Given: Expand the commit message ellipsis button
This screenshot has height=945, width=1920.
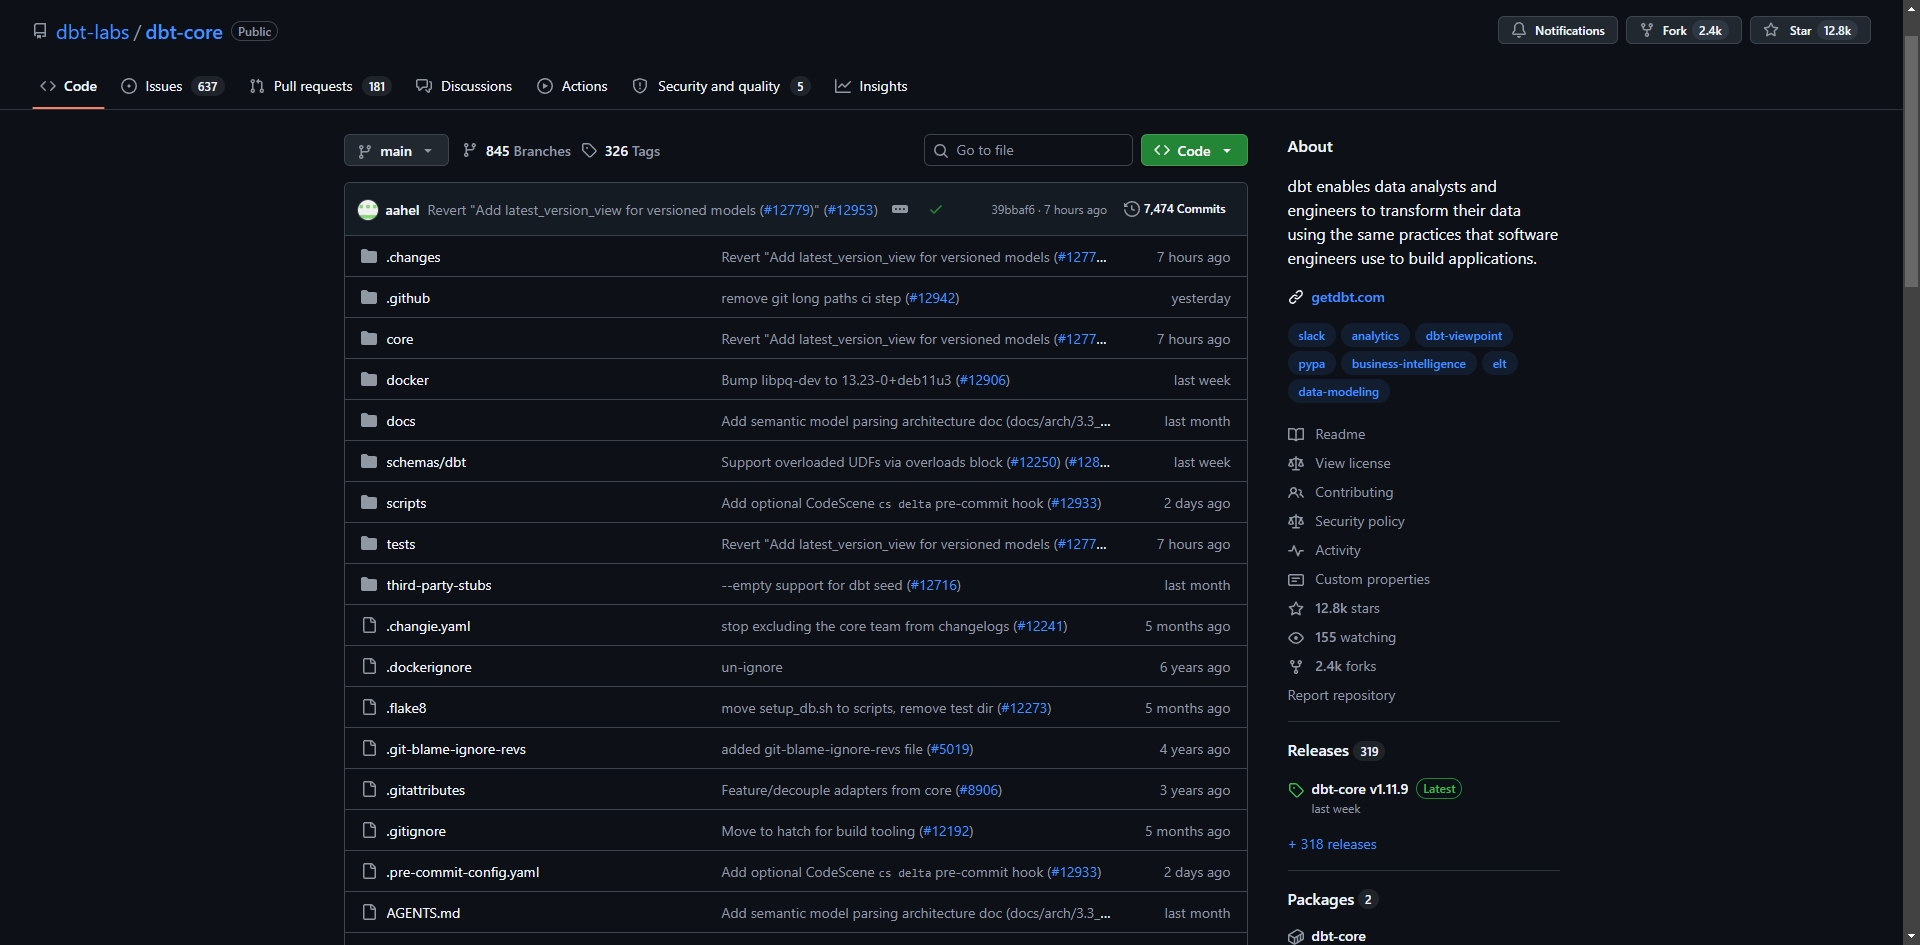Looking at the screenshot, I should pyautogui.click(x=900, y=209).
